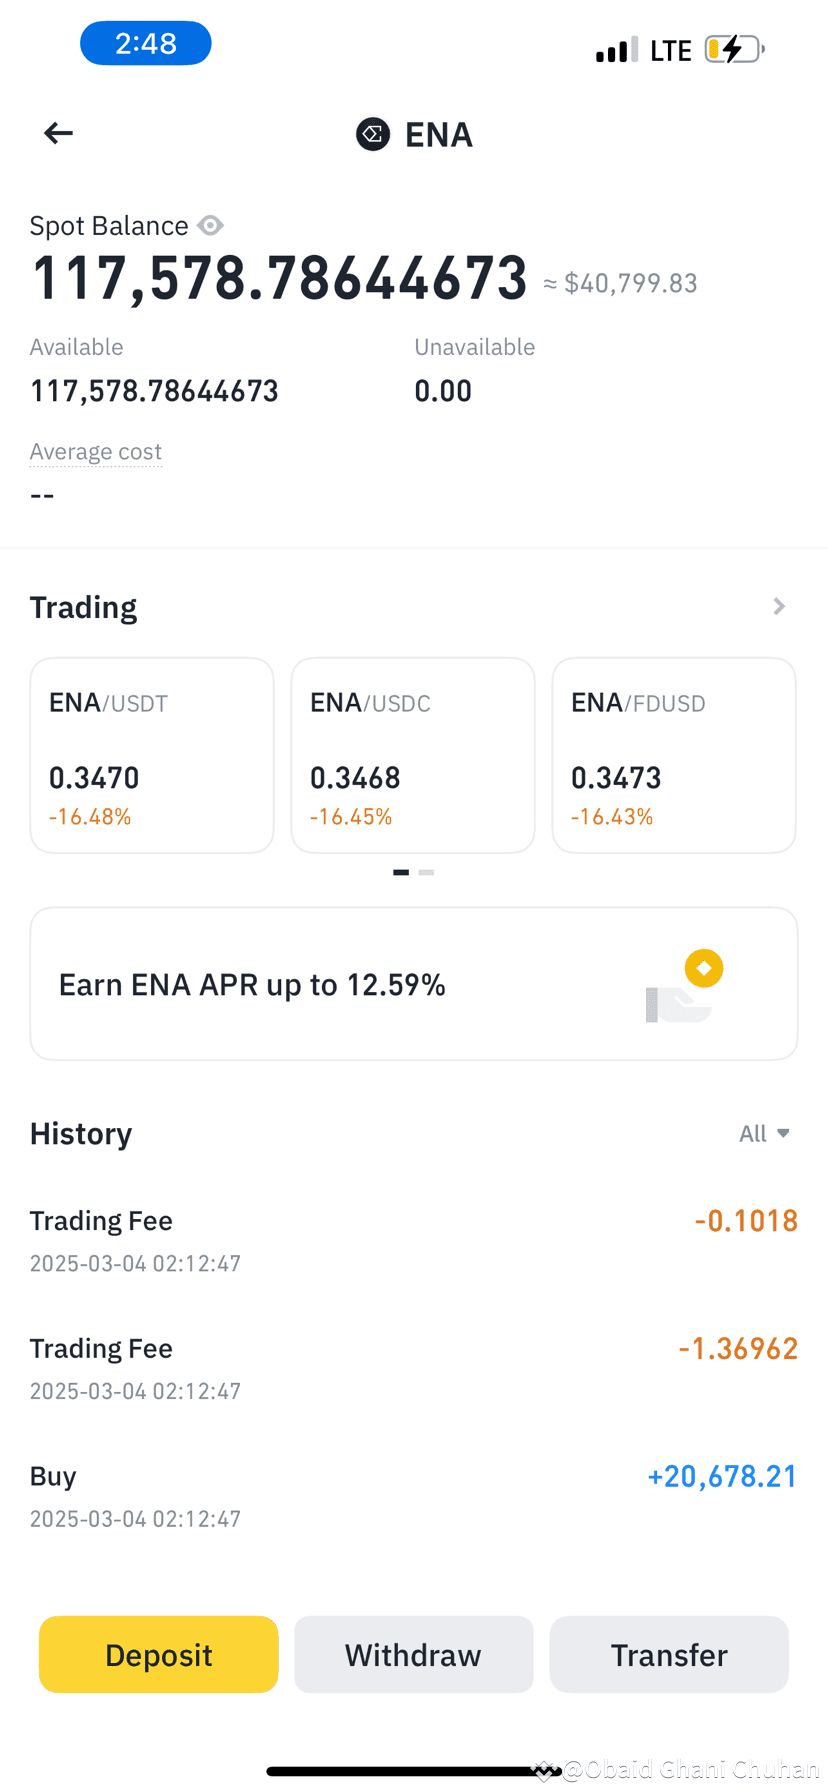The width and height of the screenshot is (828, 1792).
Task: Open Earn ENA APR 12.59% banner
Action: coord(414,984)
